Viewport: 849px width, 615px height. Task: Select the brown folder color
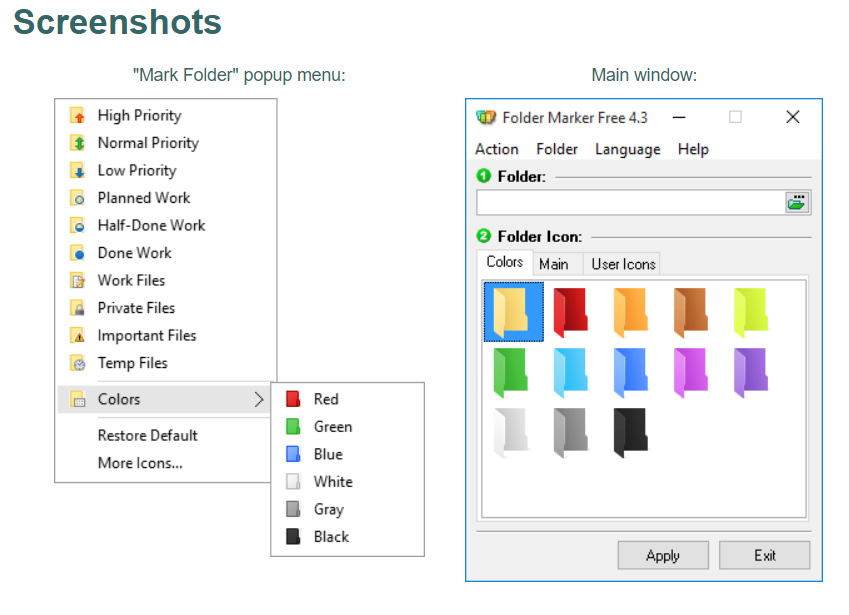(x=691, y=311)
